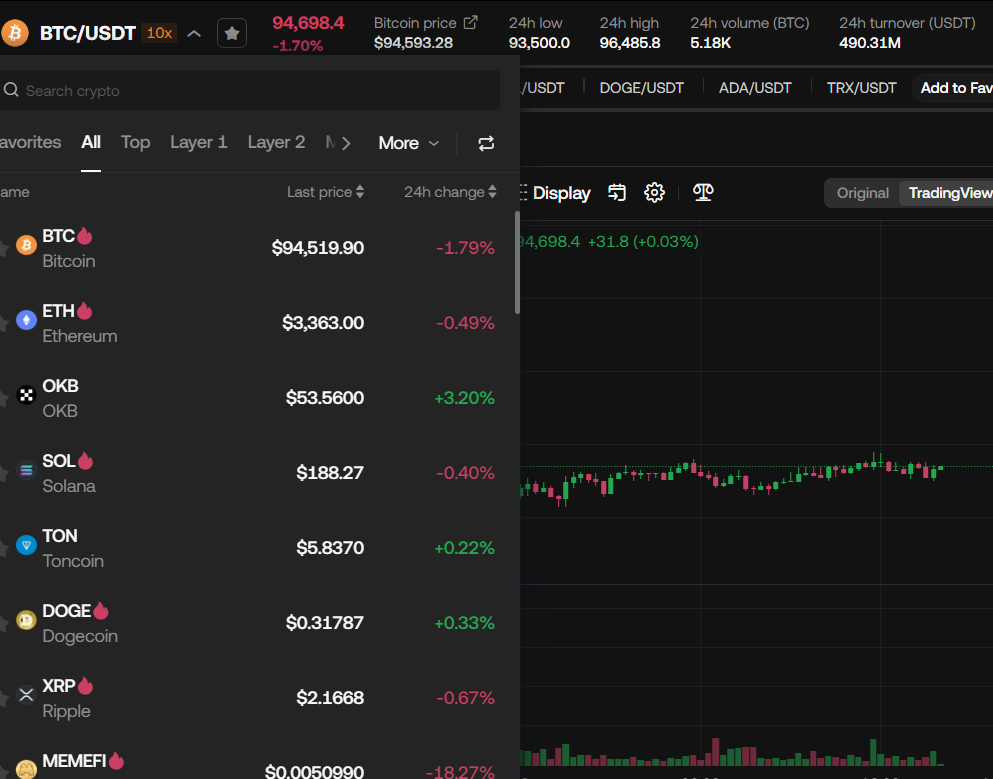Image resolution: width=993 pixels, height=779 pixels.
Task: Expand the More dropdown
Action: pos(408,143)
